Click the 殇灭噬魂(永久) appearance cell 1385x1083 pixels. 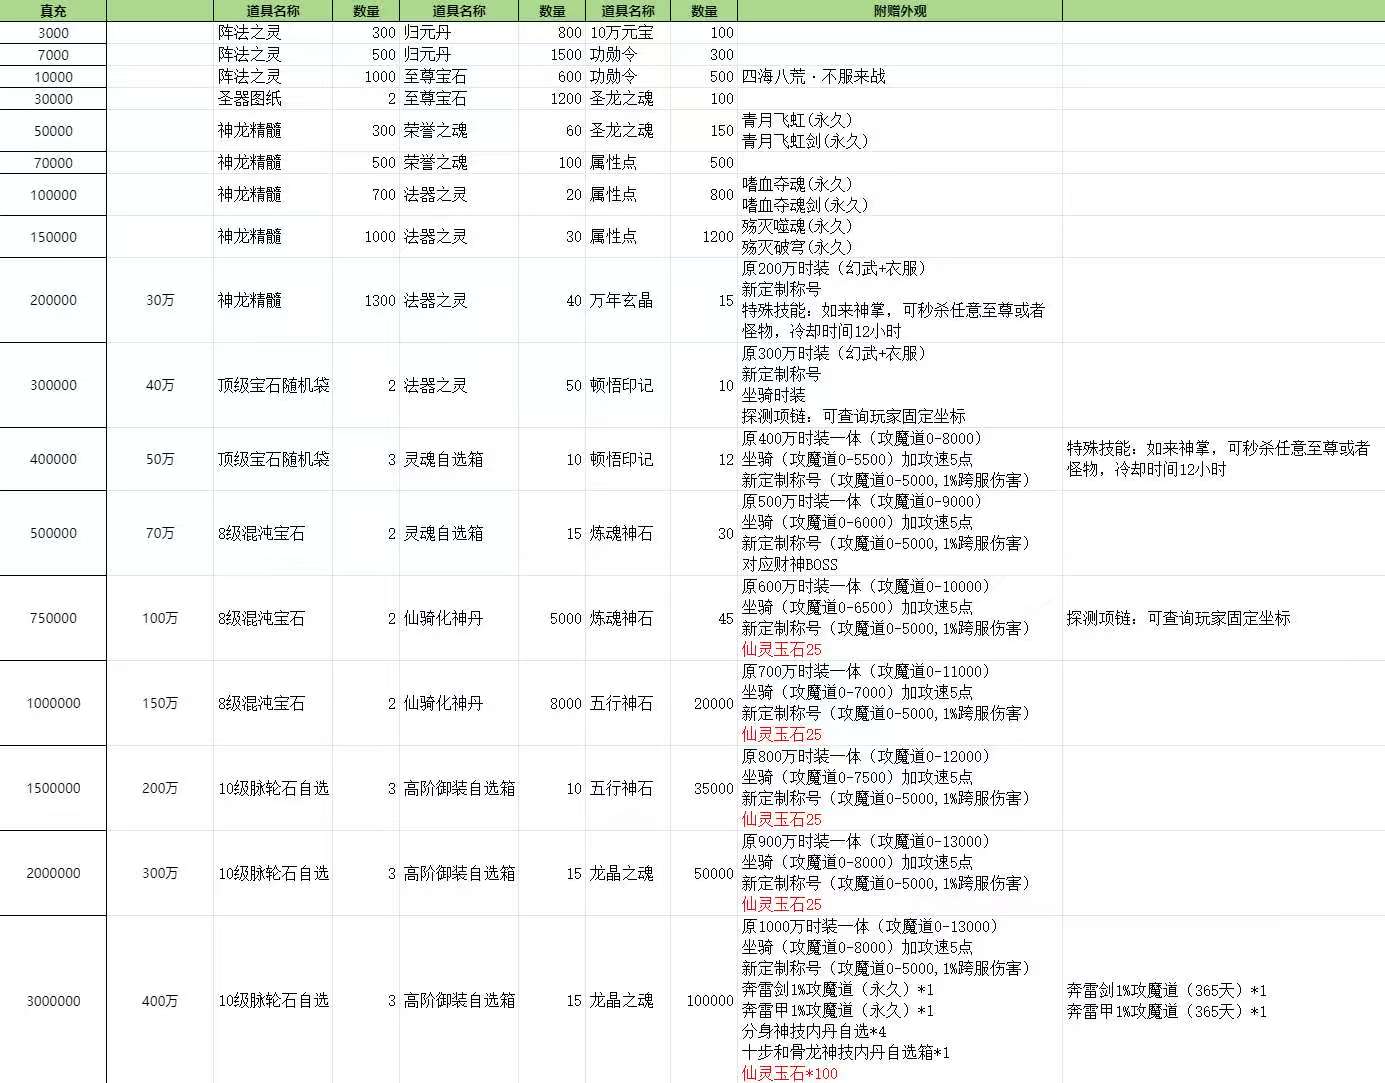(x=899, y=237)
